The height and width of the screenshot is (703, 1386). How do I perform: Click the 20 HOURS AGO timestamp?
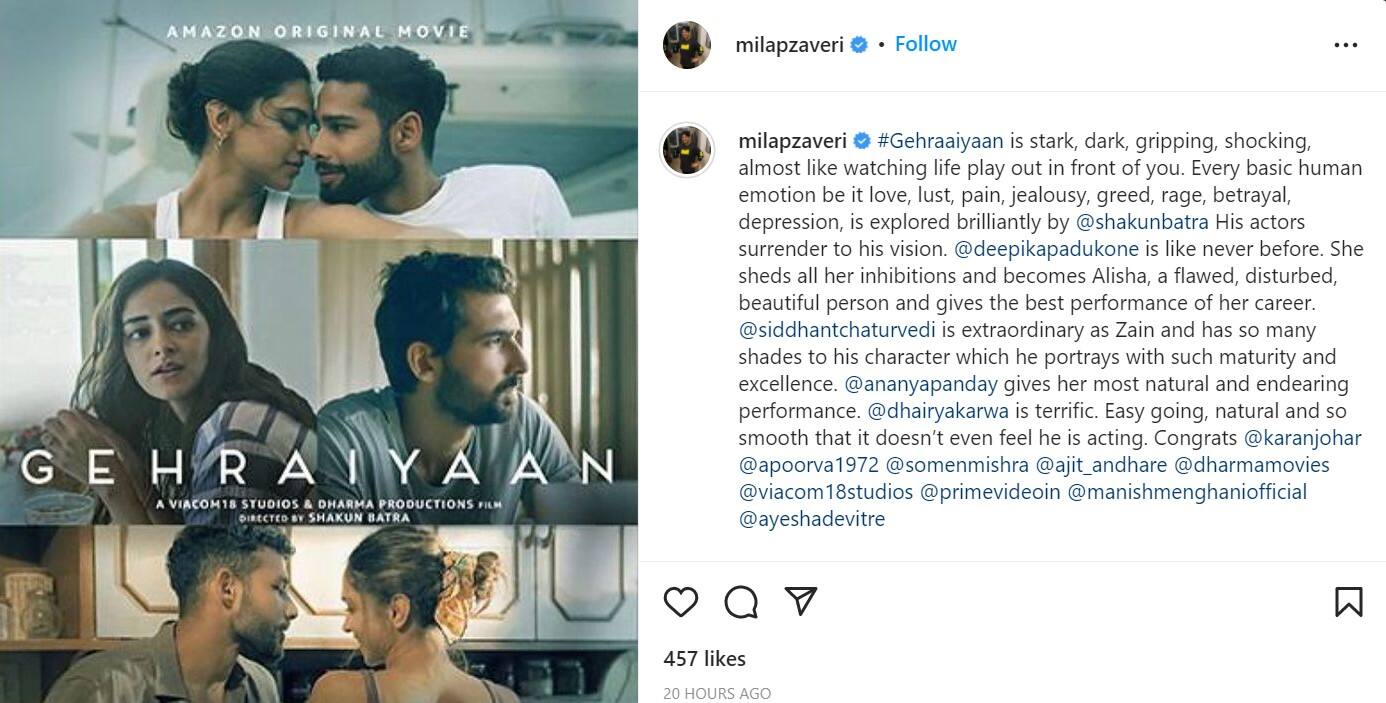click(x=717, y=693)
